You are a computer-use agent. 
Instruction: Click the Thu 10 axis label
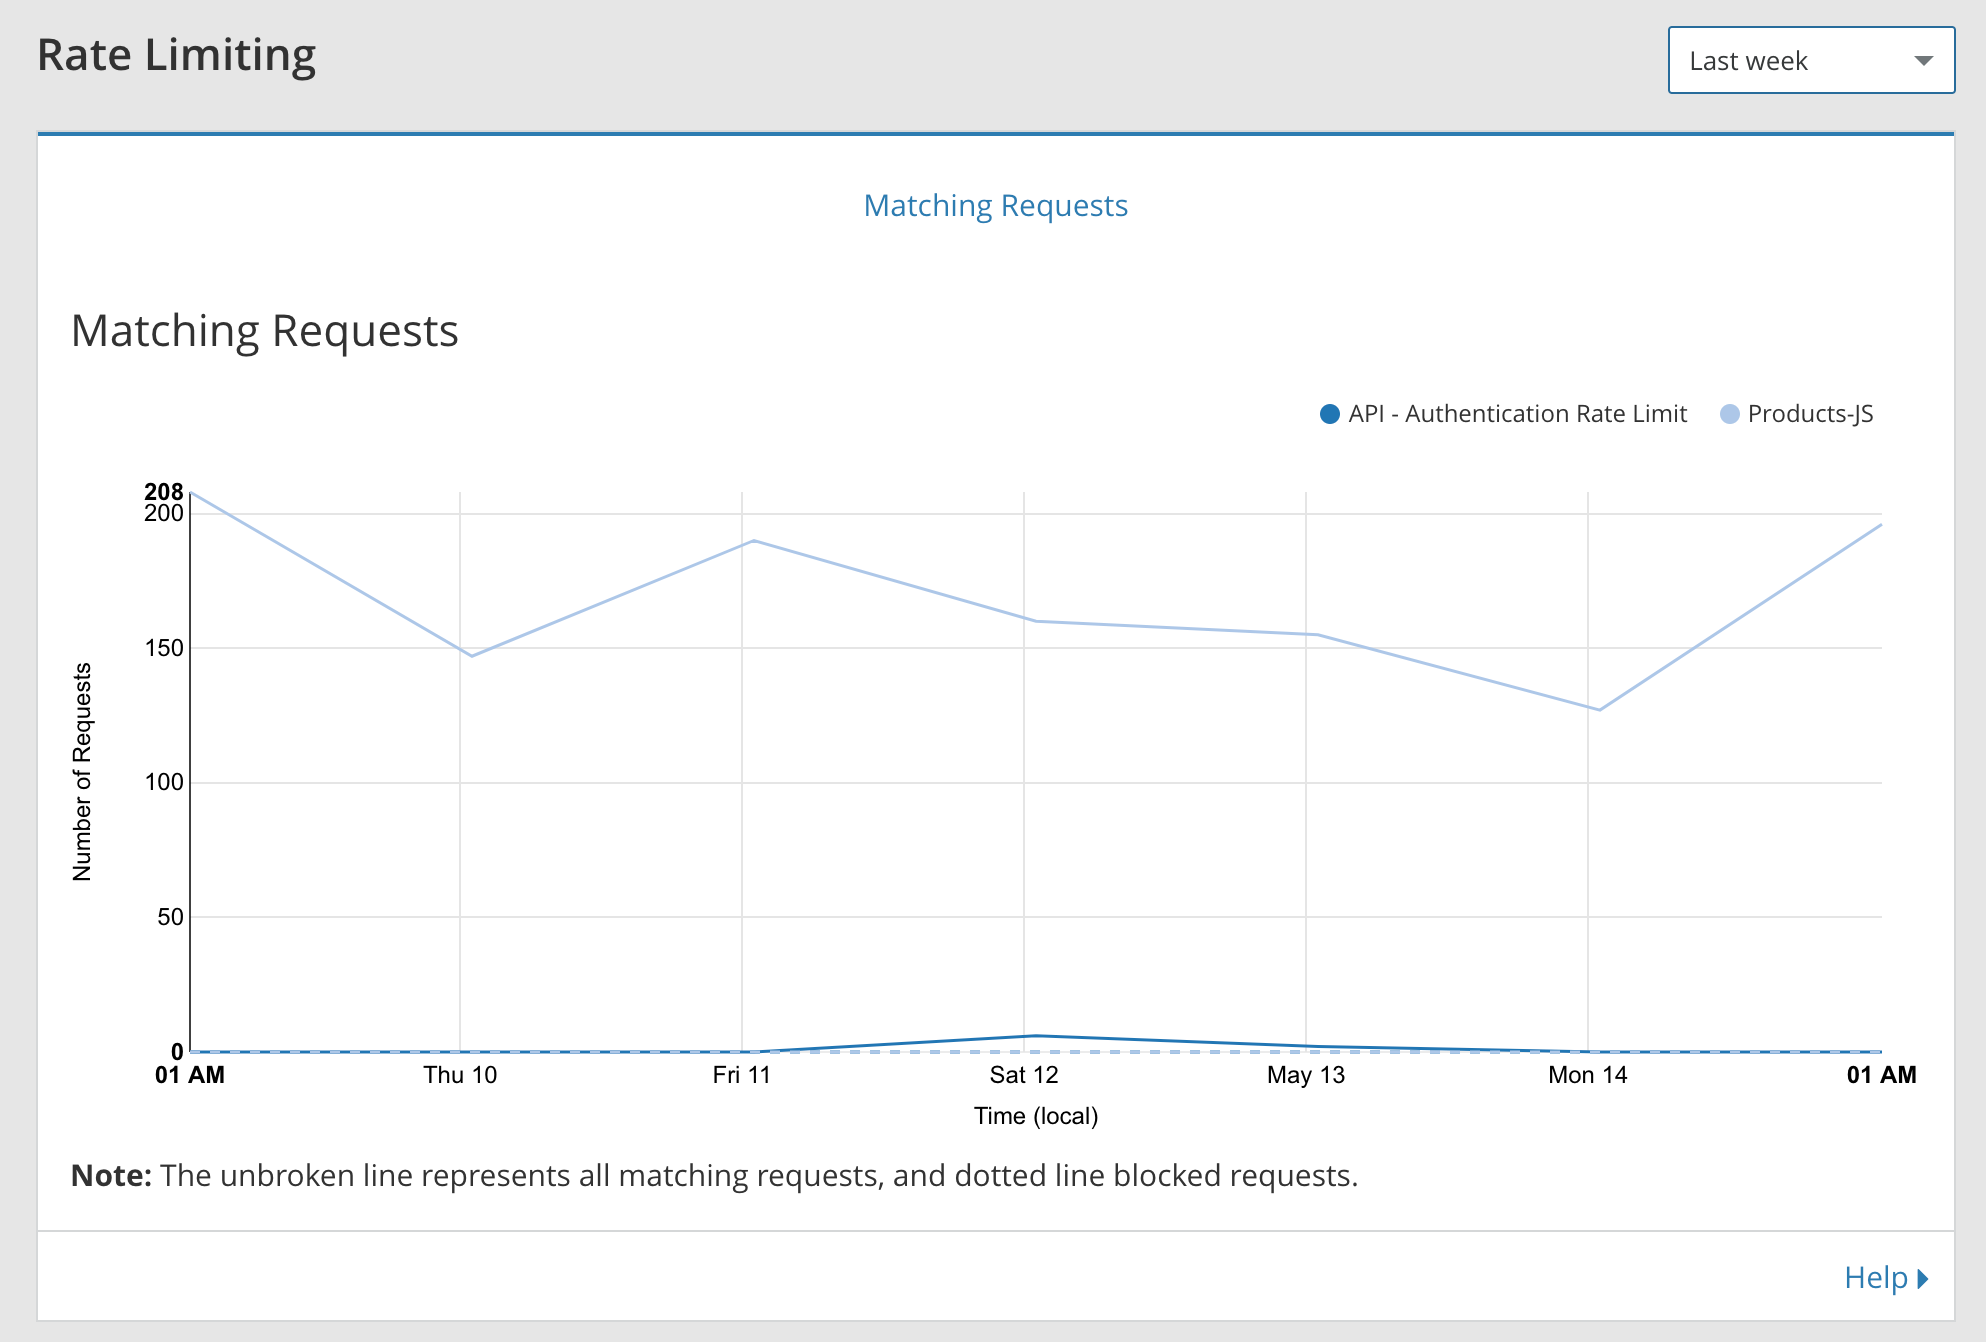460,1075
